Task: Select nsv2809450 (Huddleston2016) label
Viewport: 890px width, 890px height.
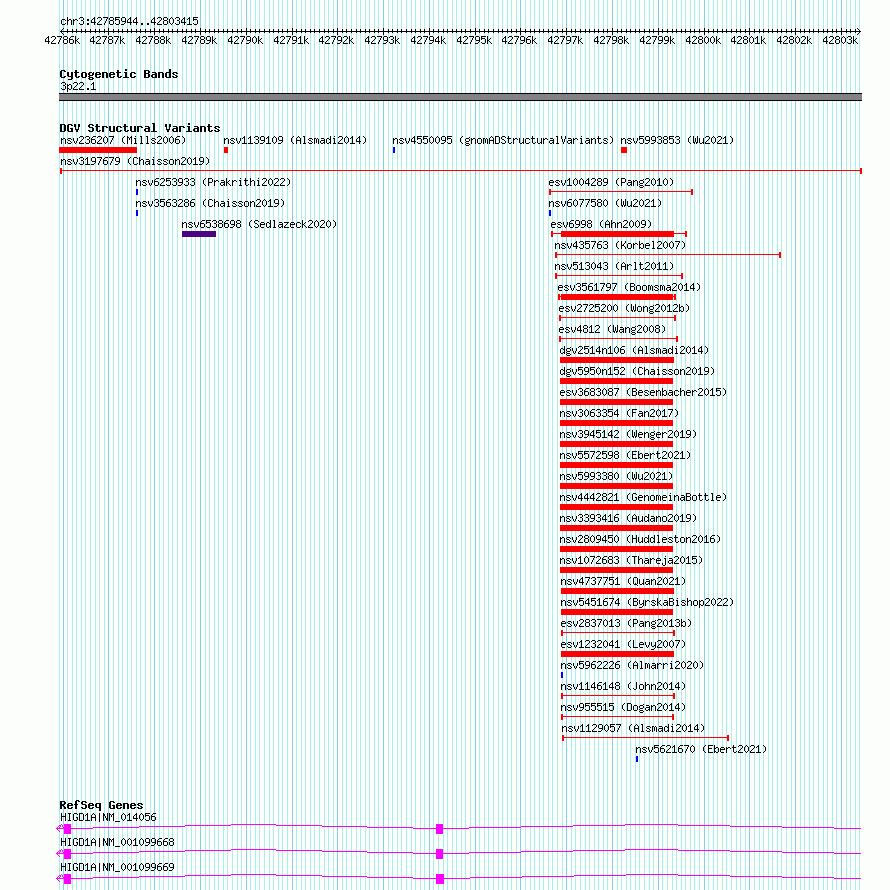Action: point(640,539)
